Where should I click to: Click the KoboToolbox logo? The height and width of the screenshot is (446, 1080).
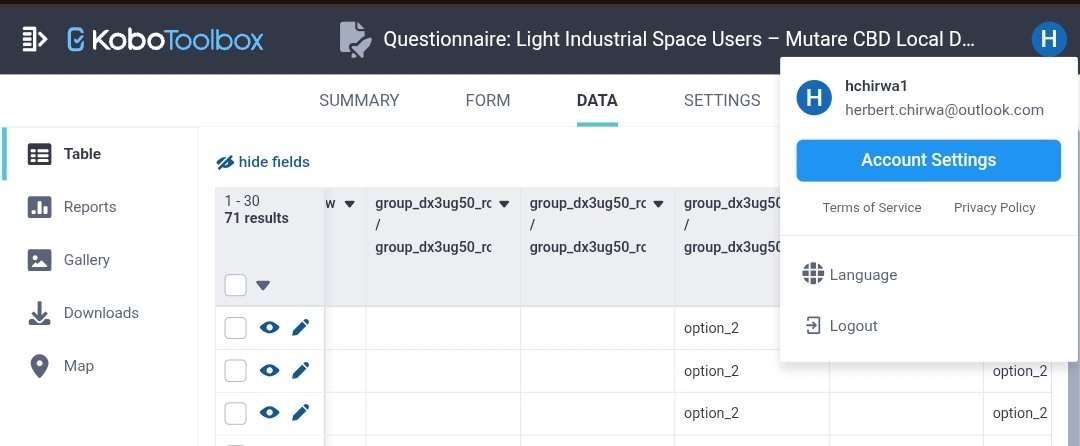point(165,39)
